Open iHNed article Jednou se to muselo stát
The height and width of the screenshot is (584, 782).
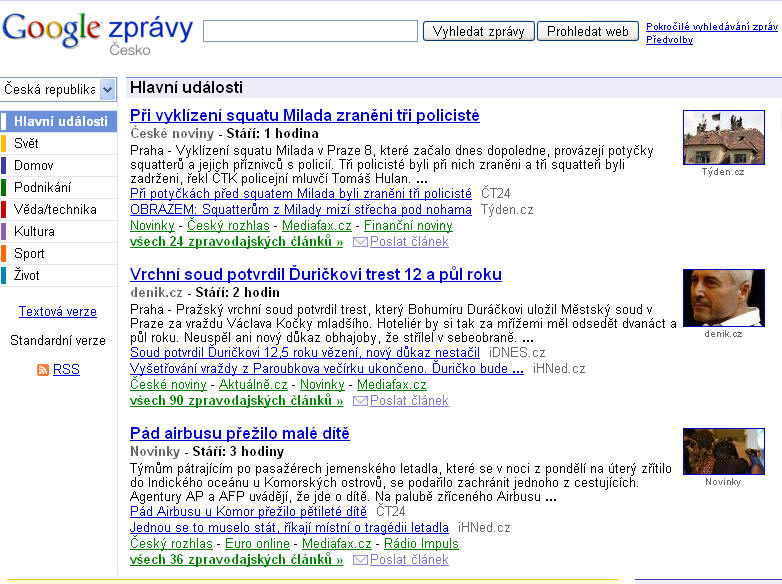(289, 528)
